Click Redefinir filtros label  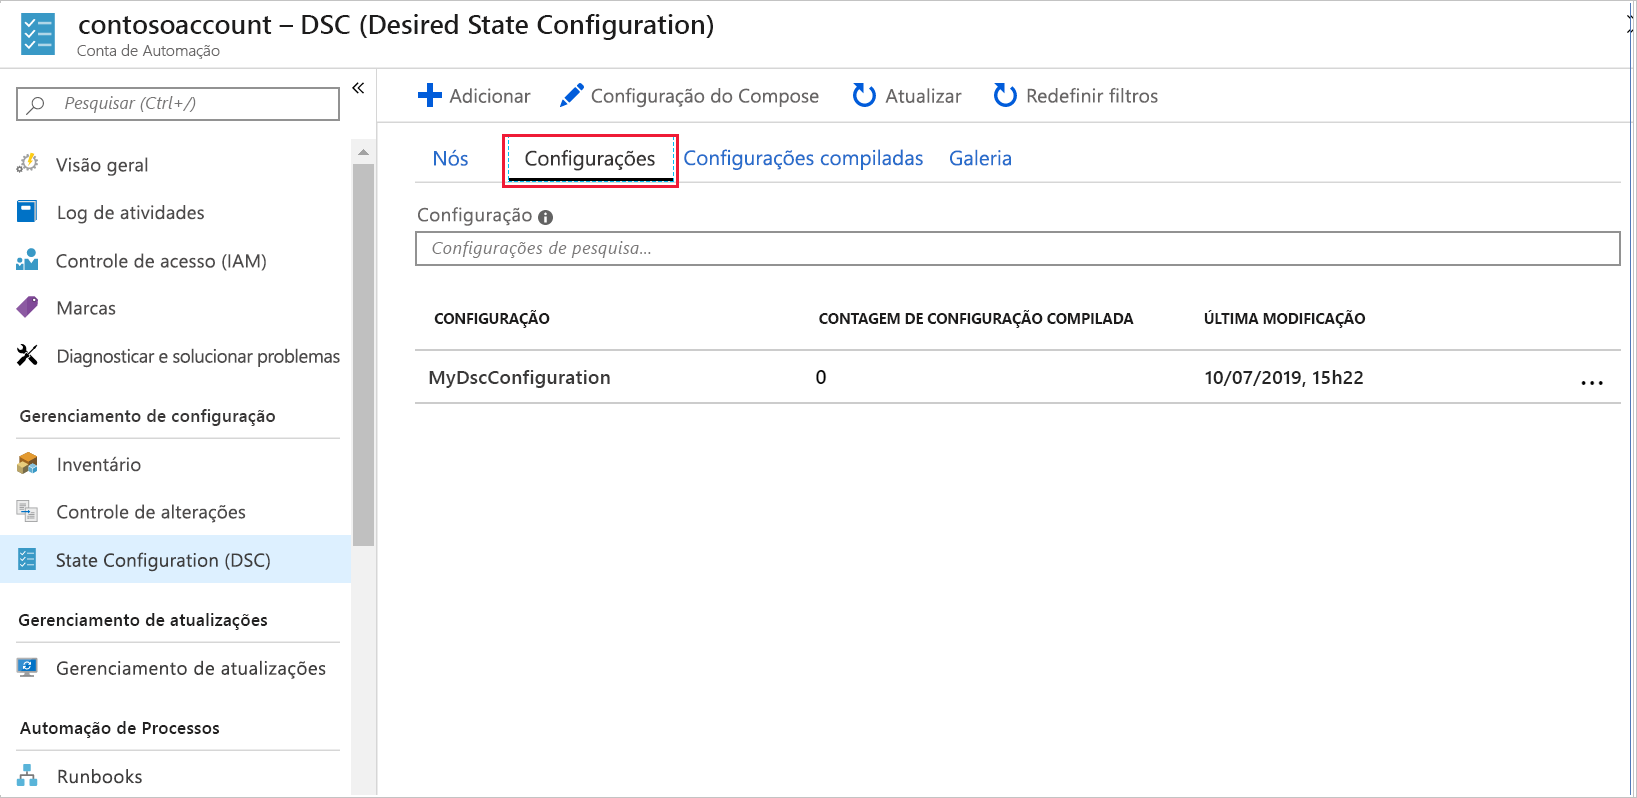pyautogui.click(x=1092, y=96)
